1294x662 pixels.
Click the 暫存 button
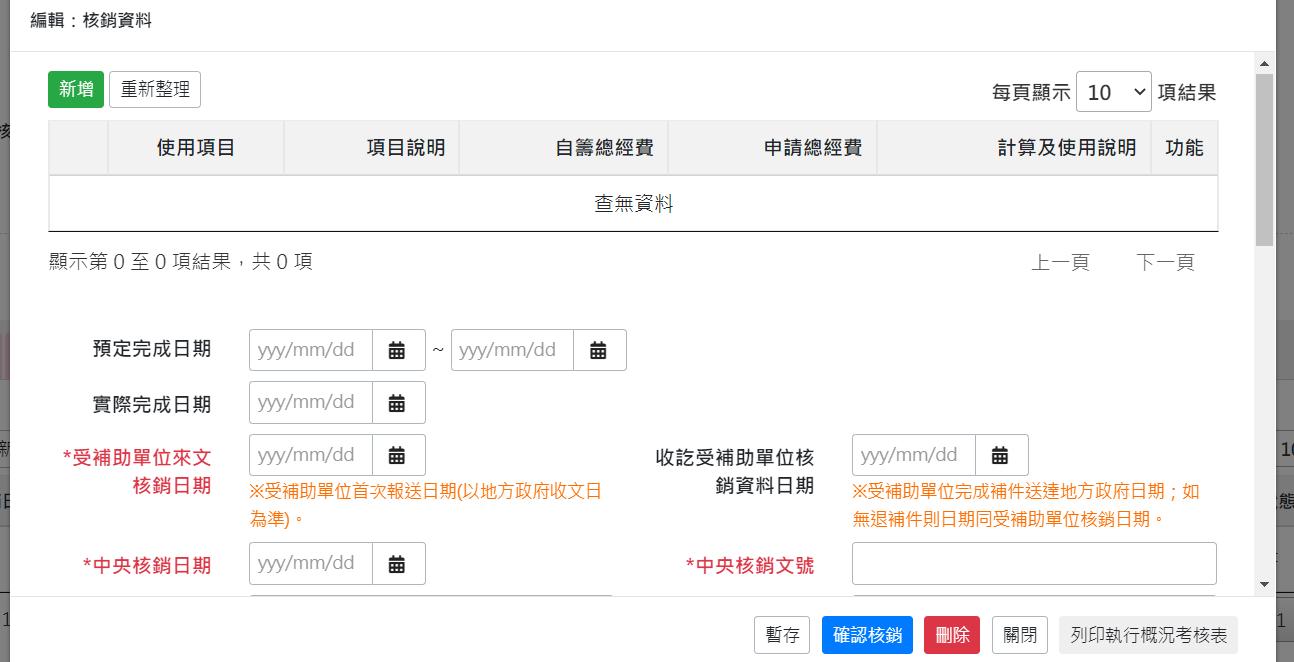point(782,635)
